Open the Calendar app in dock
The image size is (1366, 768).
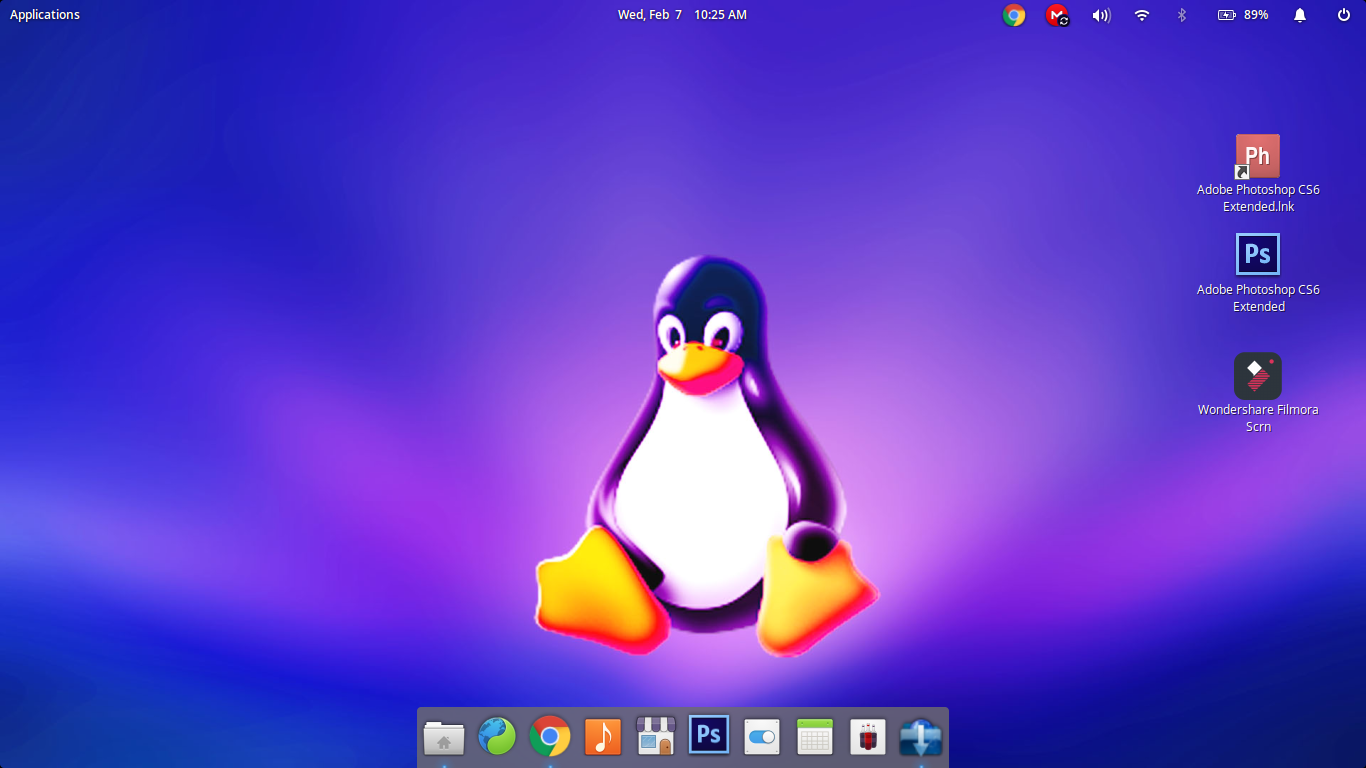(815, 737)
